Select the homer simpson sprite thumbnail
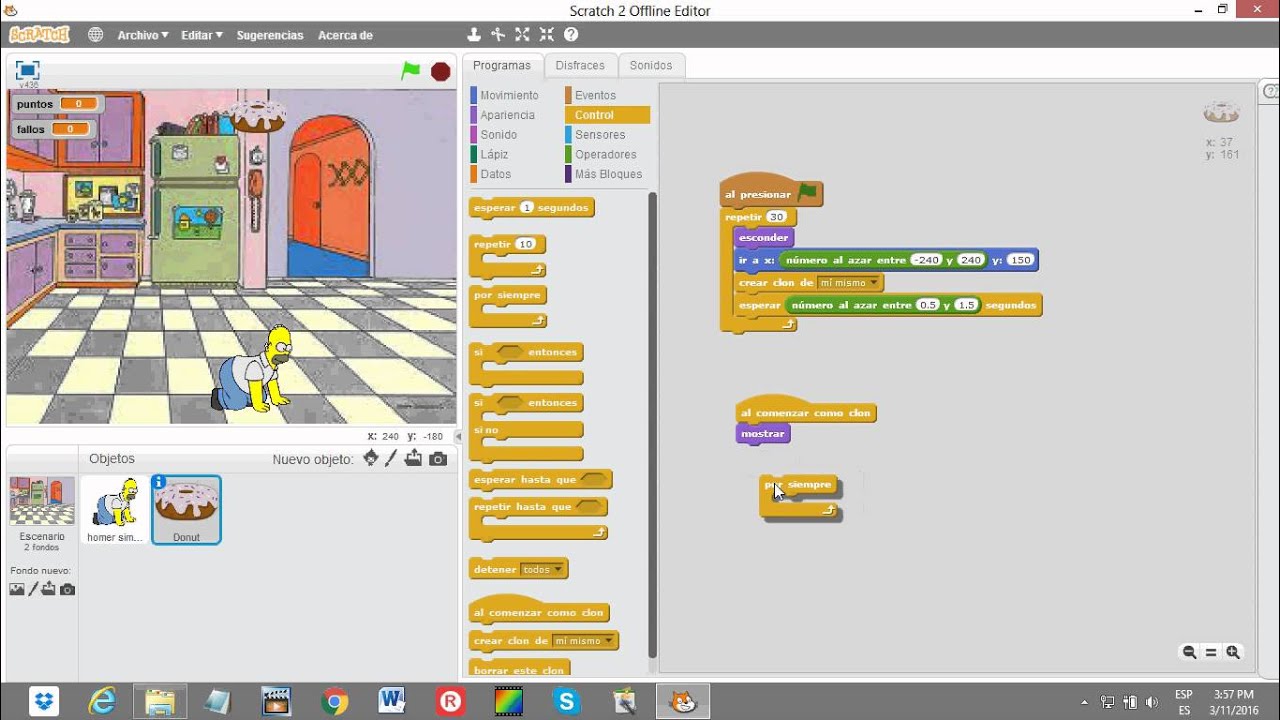The height and width of the screenshot is (720, 1280). pos(115,510)
